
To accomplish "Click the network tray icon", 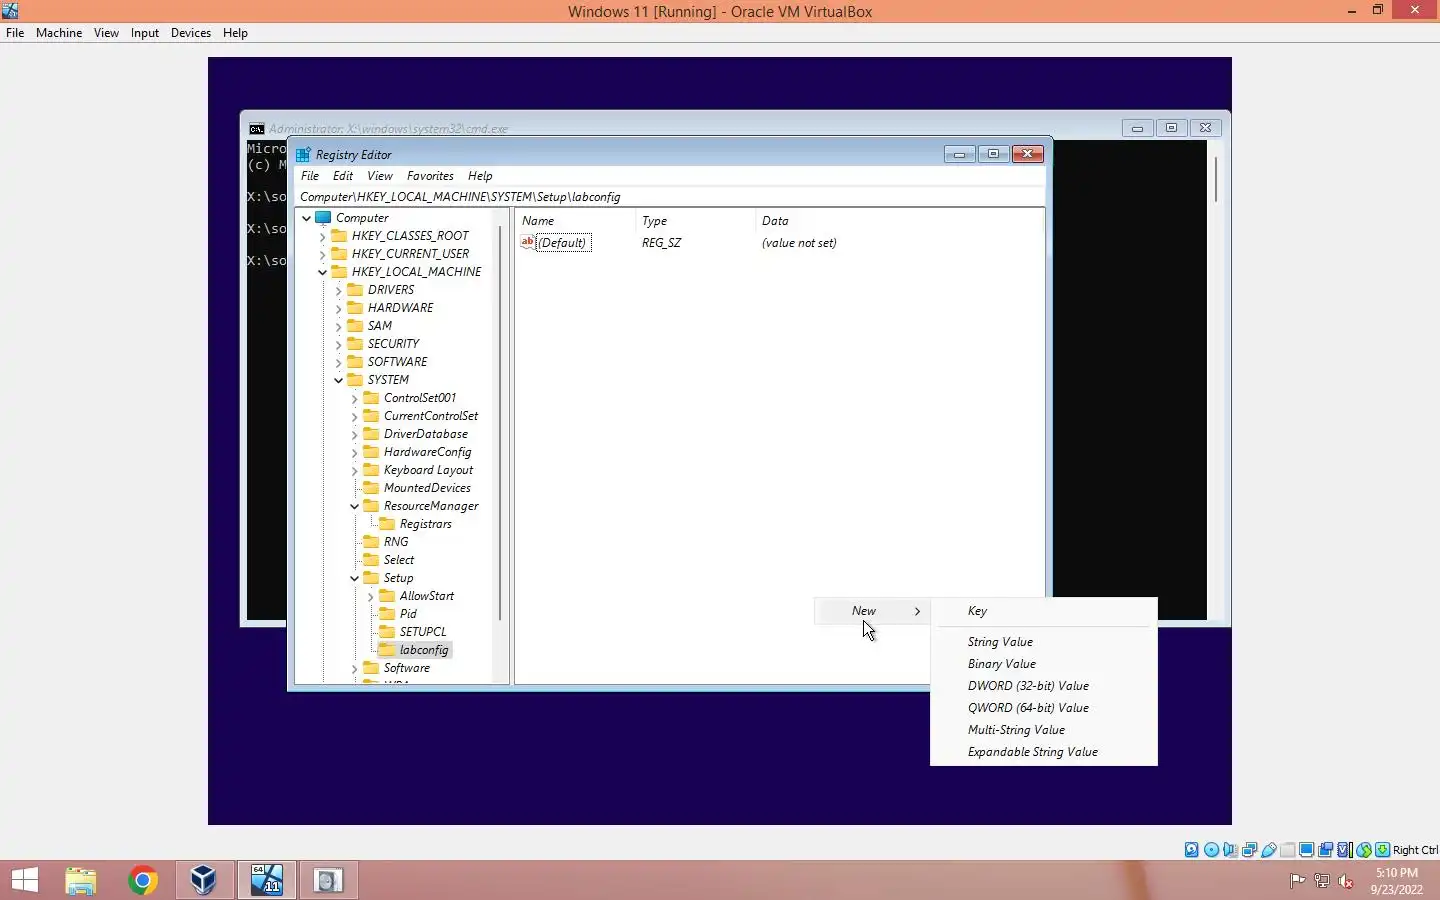I will (x=1322, y=881).
